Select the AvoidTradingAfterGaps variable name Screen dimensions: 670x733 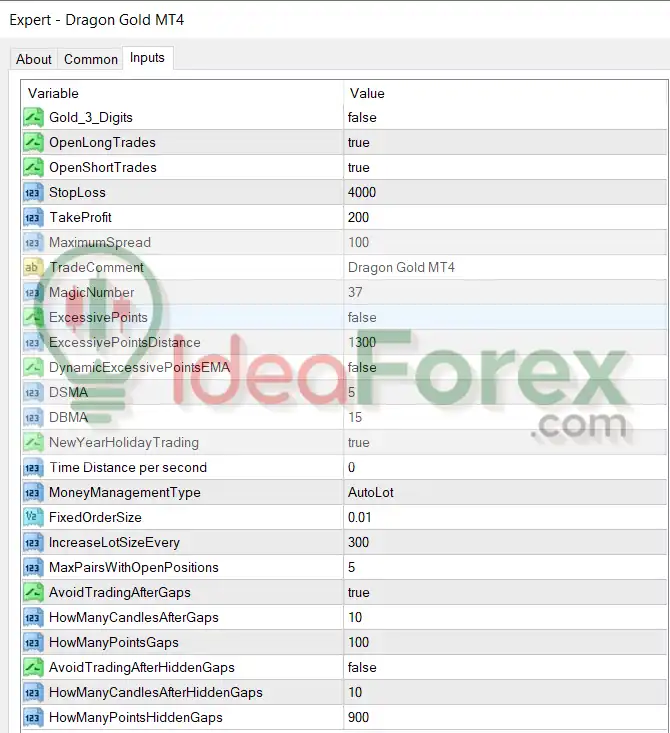click(120, 593)
